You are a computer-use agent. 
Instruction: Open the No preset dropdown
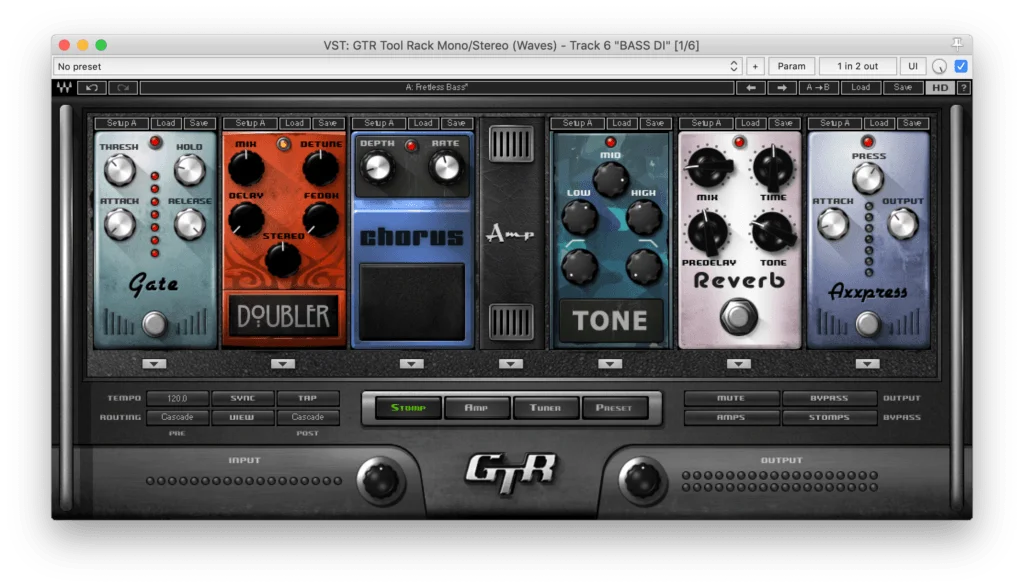pyautogui.click(x=398, y=66)
